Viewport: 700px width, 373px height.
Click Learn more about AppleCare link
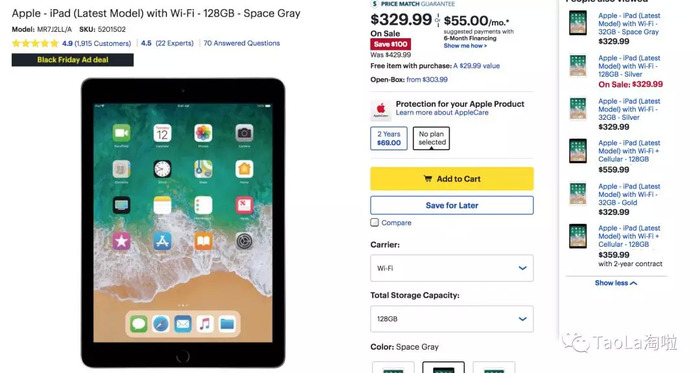[x=442, y=112]
